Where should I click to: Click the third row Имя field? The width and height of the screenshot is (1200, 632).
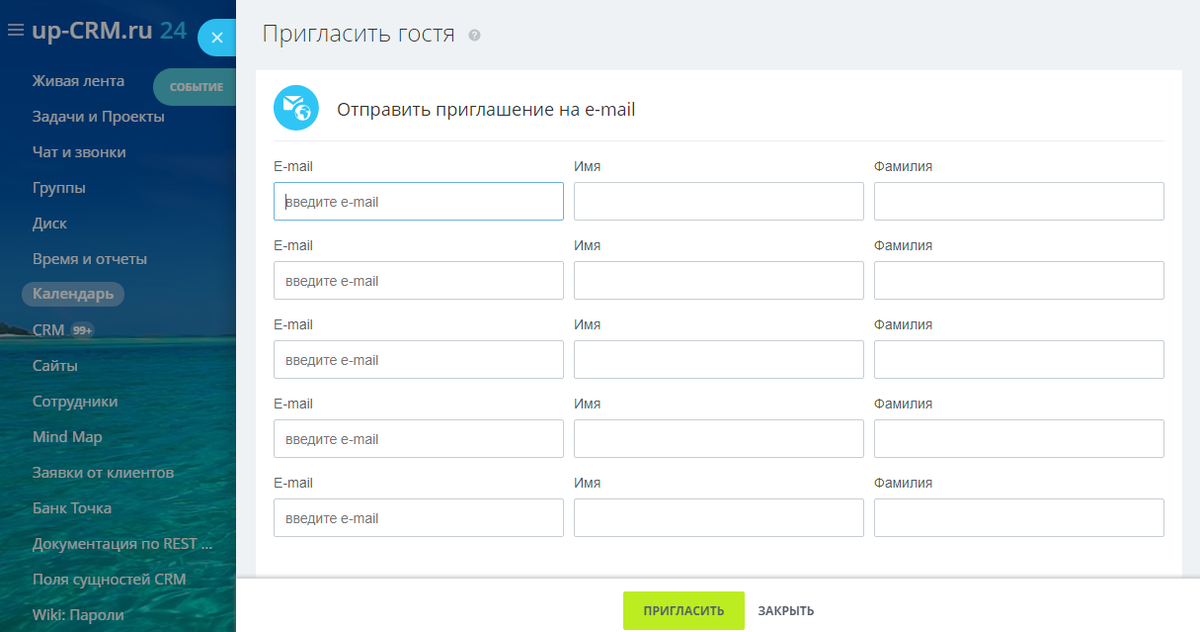(x=719, y=359)
